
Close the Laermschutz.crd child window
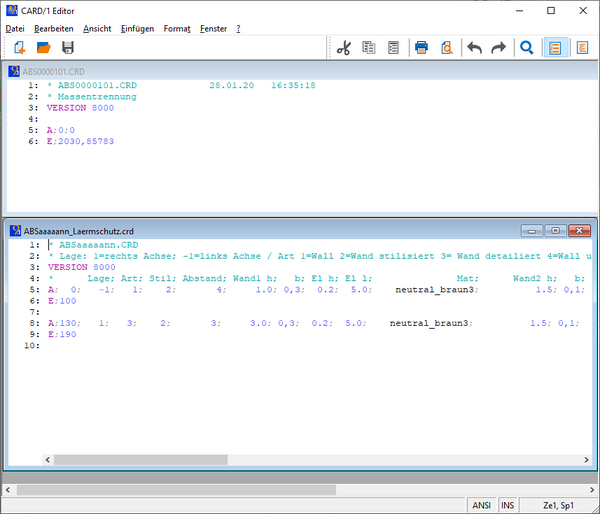pyautogui.click(x=579, y=231)
